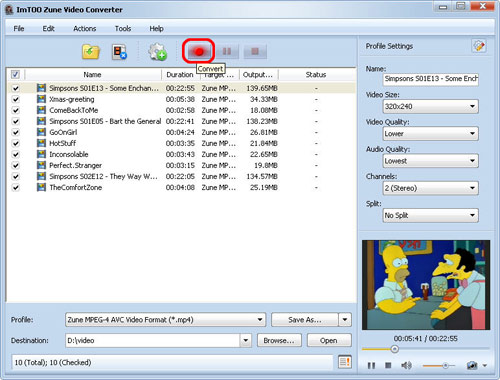Image resolution: width=500 pixels, height=380 pixels.
Task: Sort by the Output size column header
Action: [258, 75]
